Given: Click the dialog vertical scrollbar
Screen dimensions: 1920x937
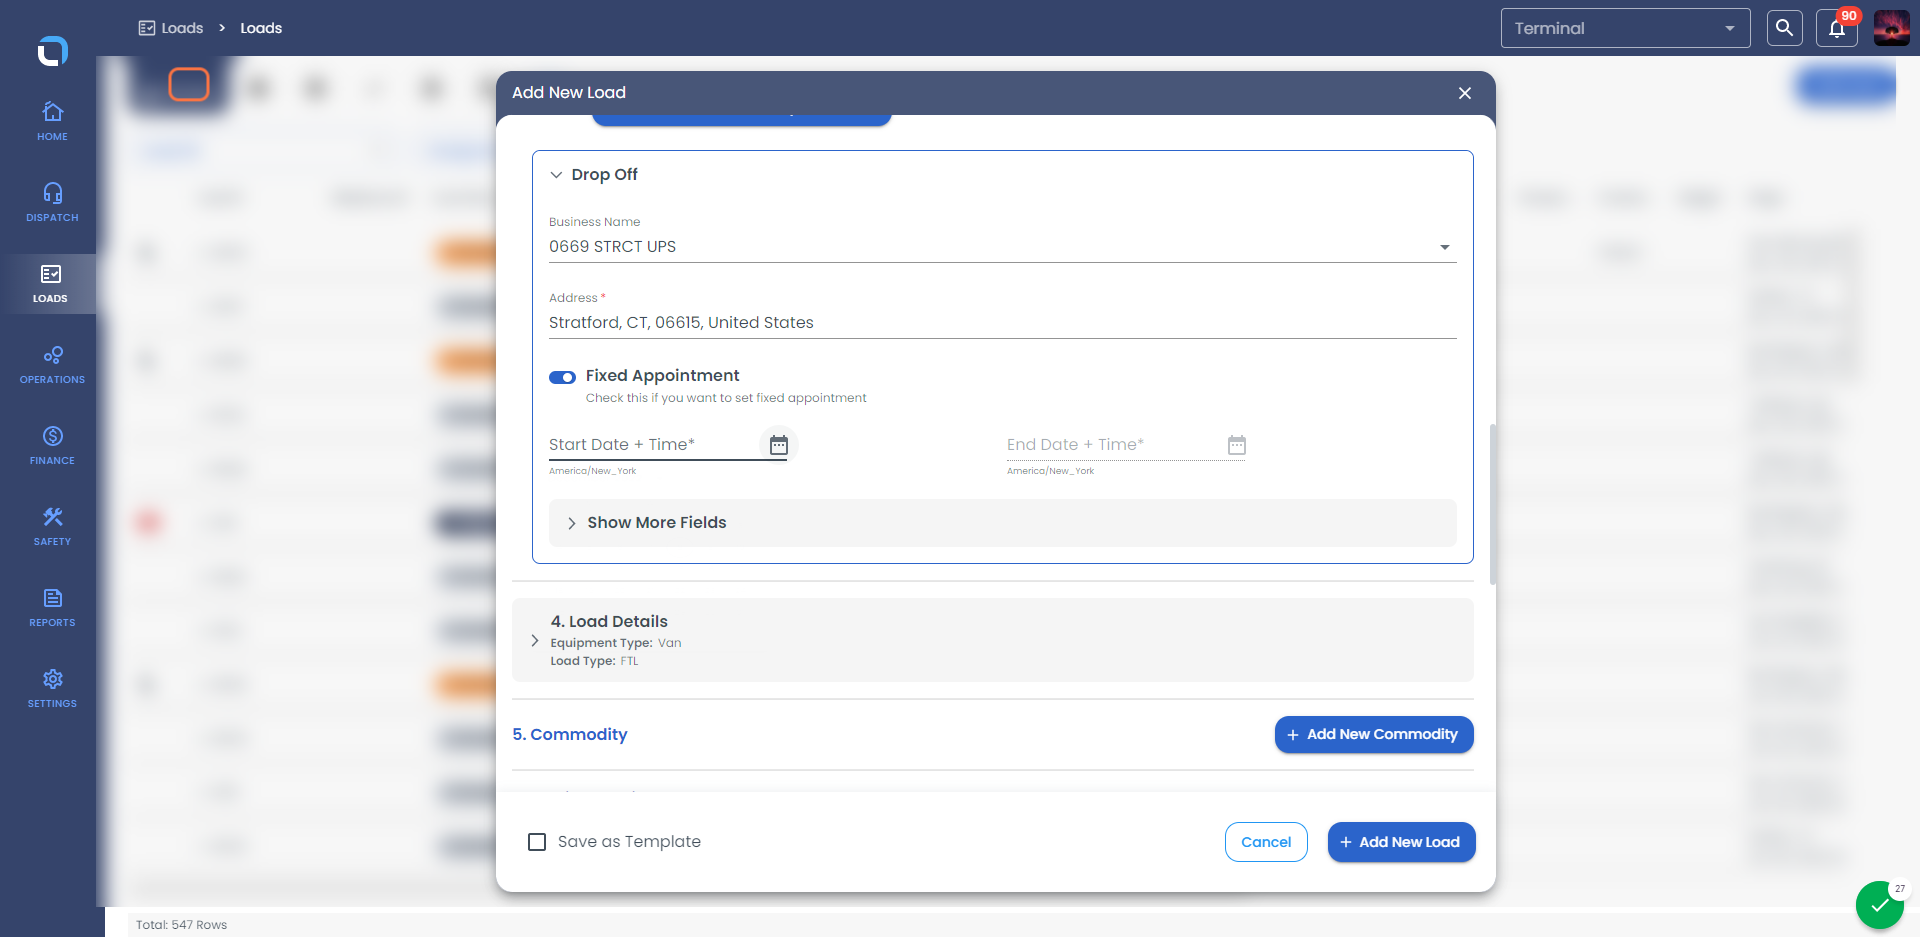Looking at the screenshot, I should coord(1492,504).
